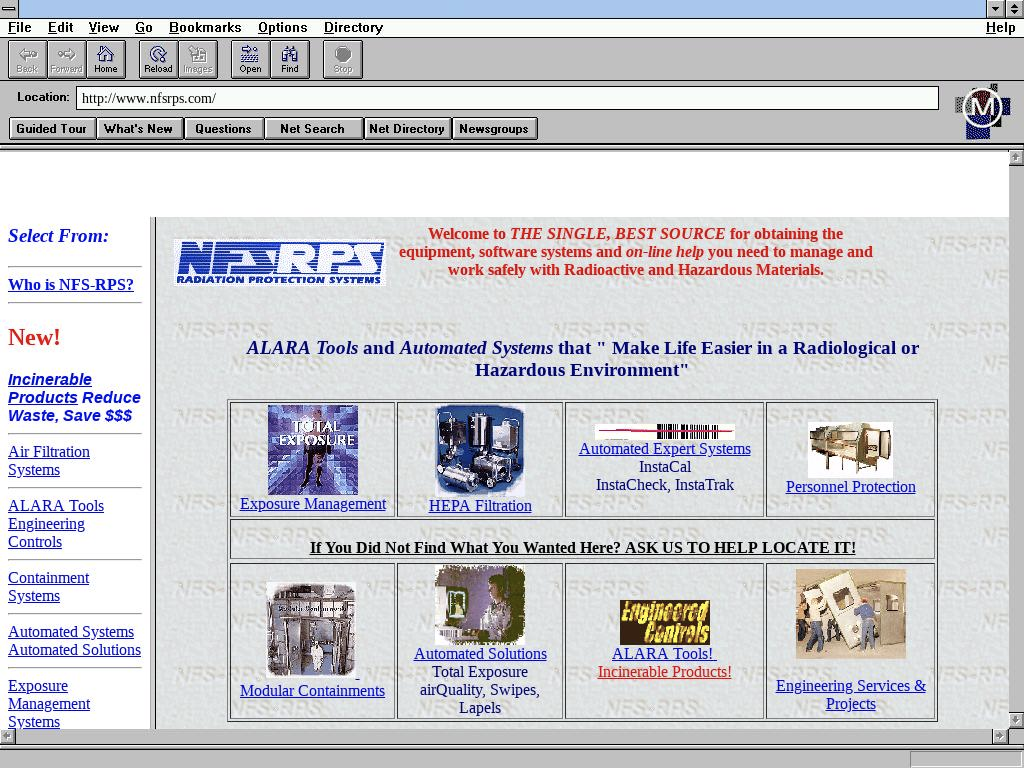Click the Open location toolbar icon
This screenshot has width=1024, height=768.
[250, 59]
